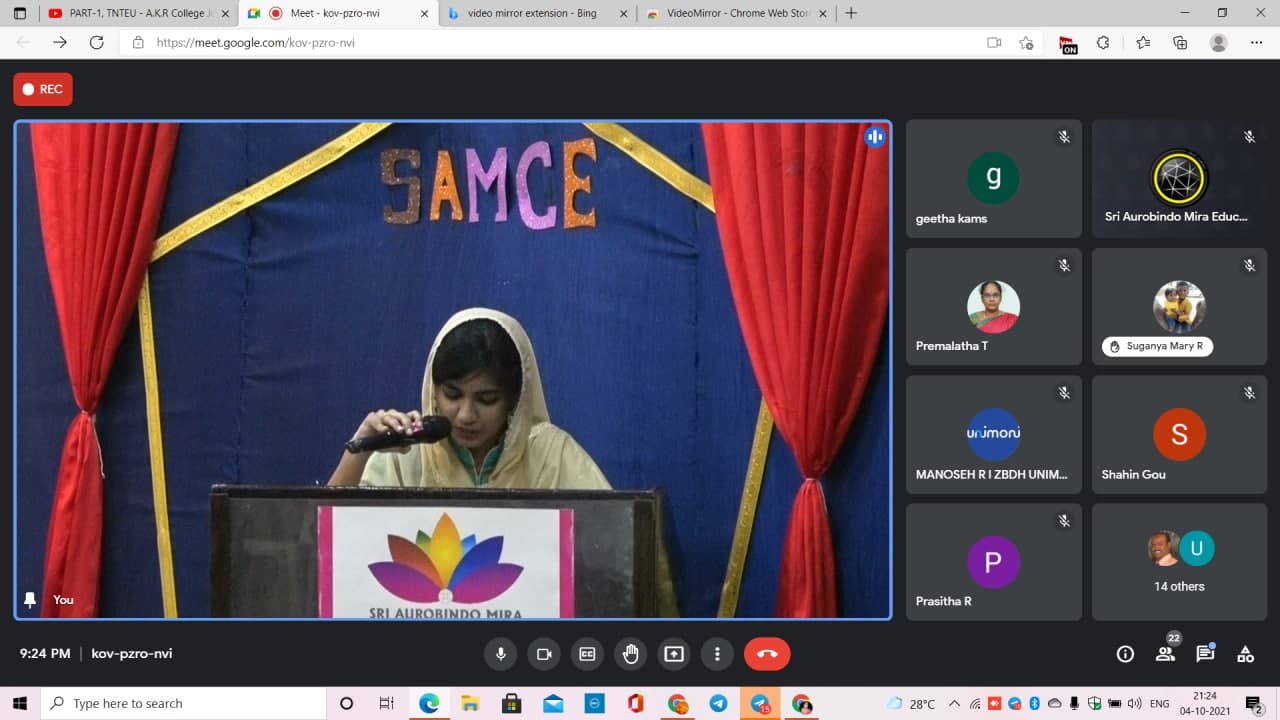
Task: Toggle closed captions in the meeting
Action: coord(587,654)
